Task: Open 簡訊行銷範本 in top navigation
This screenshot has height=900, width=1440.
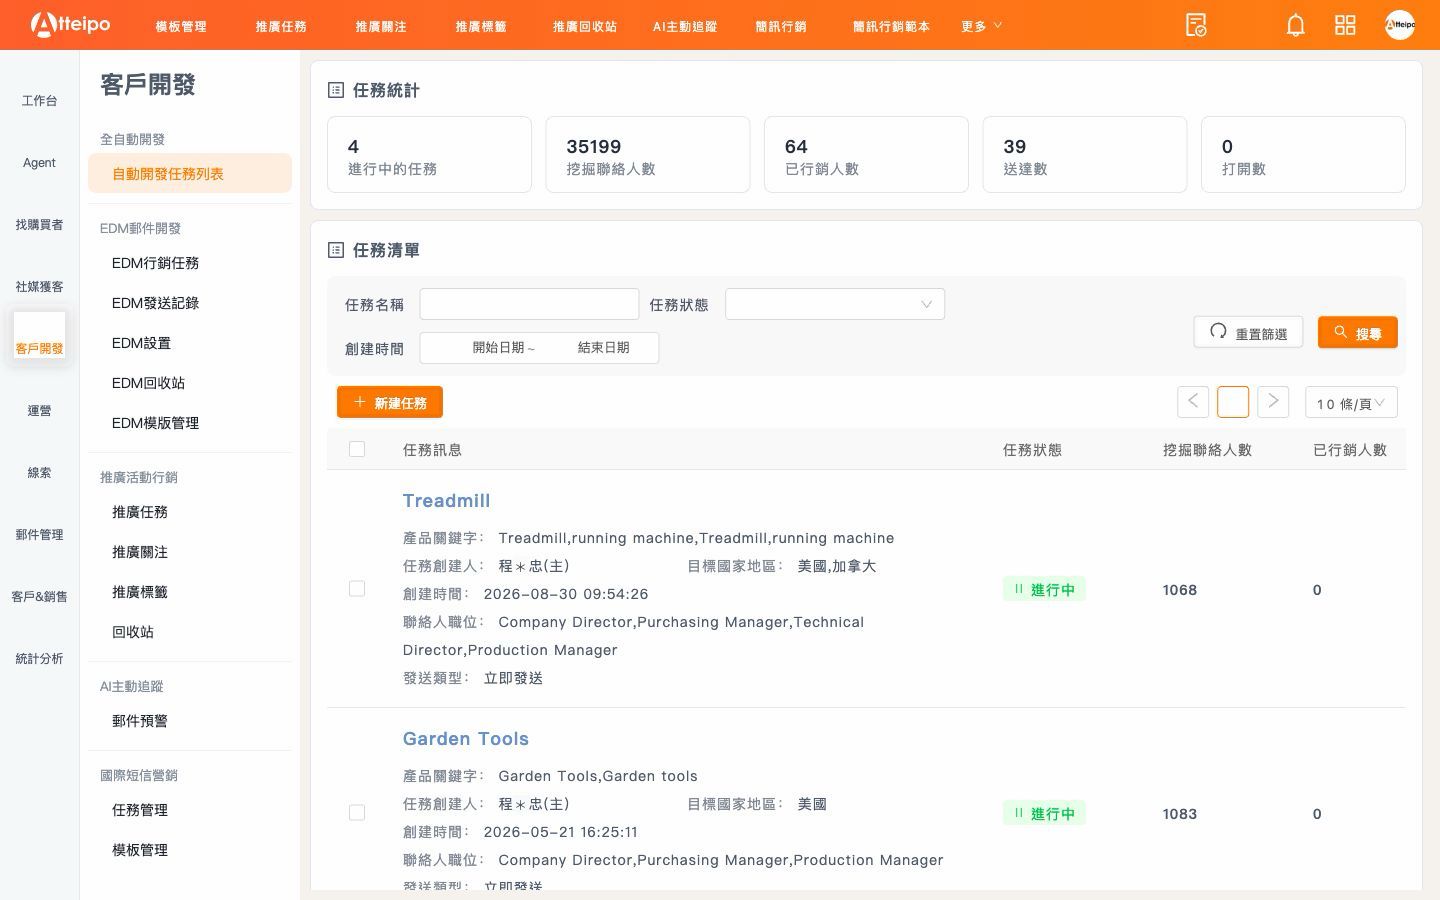Action: point(891,26)
